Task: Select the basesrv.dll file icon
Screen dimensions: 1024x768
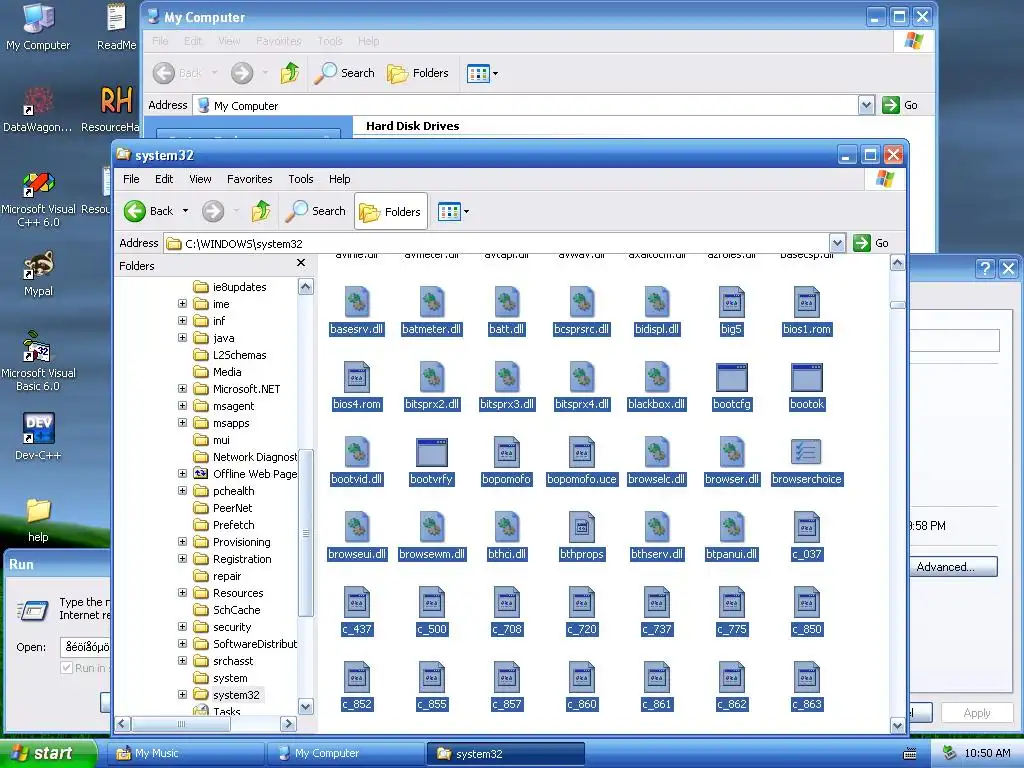Action: click(x=357, y=302)
